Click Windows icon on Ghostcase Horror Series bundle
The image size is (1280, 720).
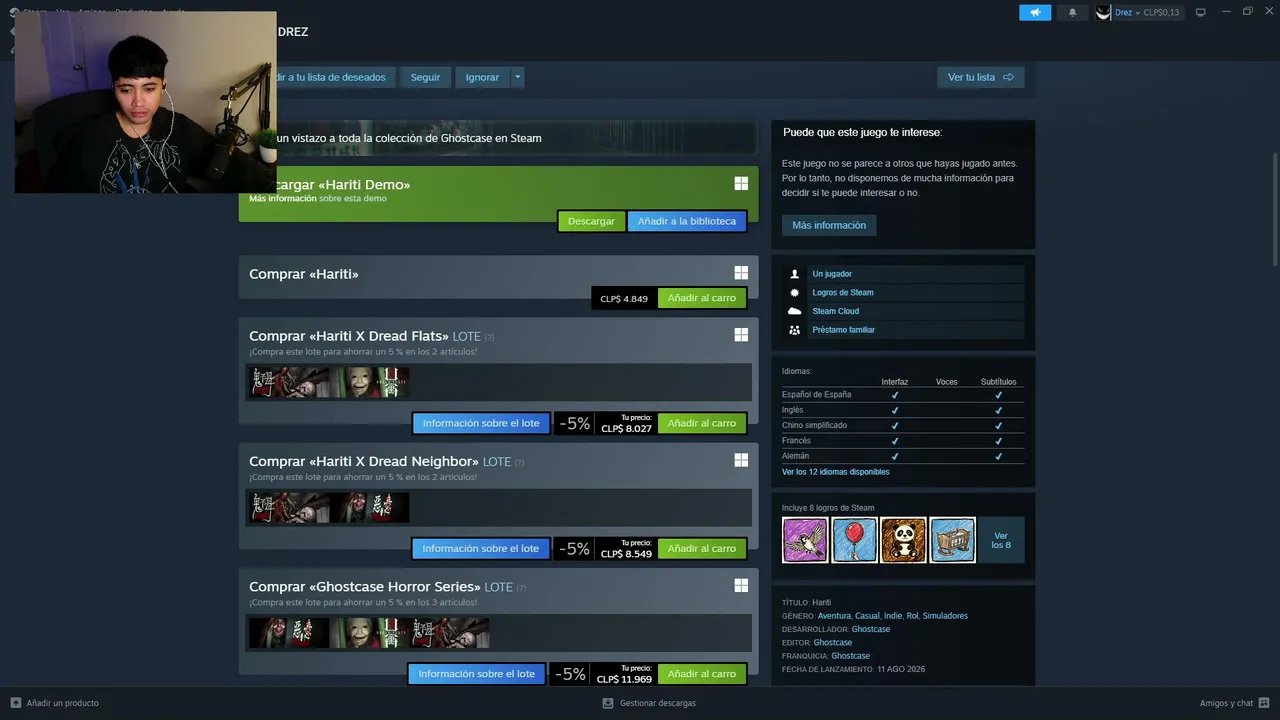coord(741,585)
